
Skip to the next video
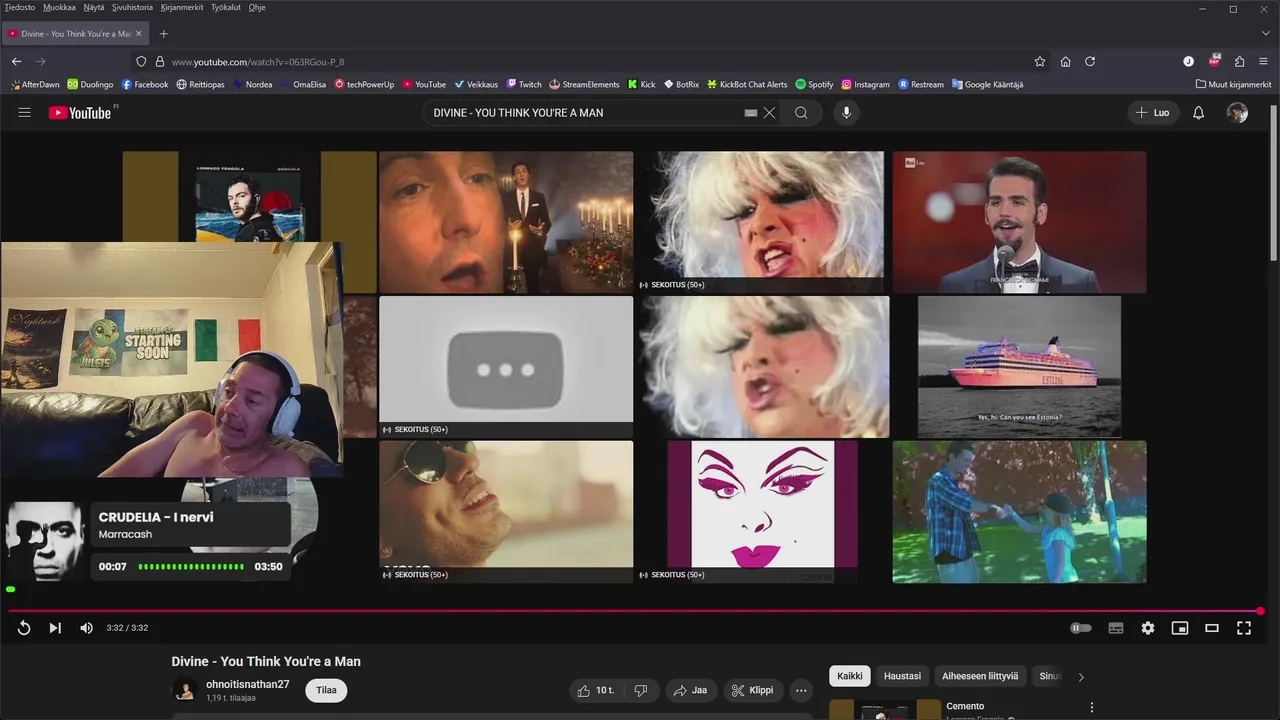pyautogui.click(x=55, y=628)
